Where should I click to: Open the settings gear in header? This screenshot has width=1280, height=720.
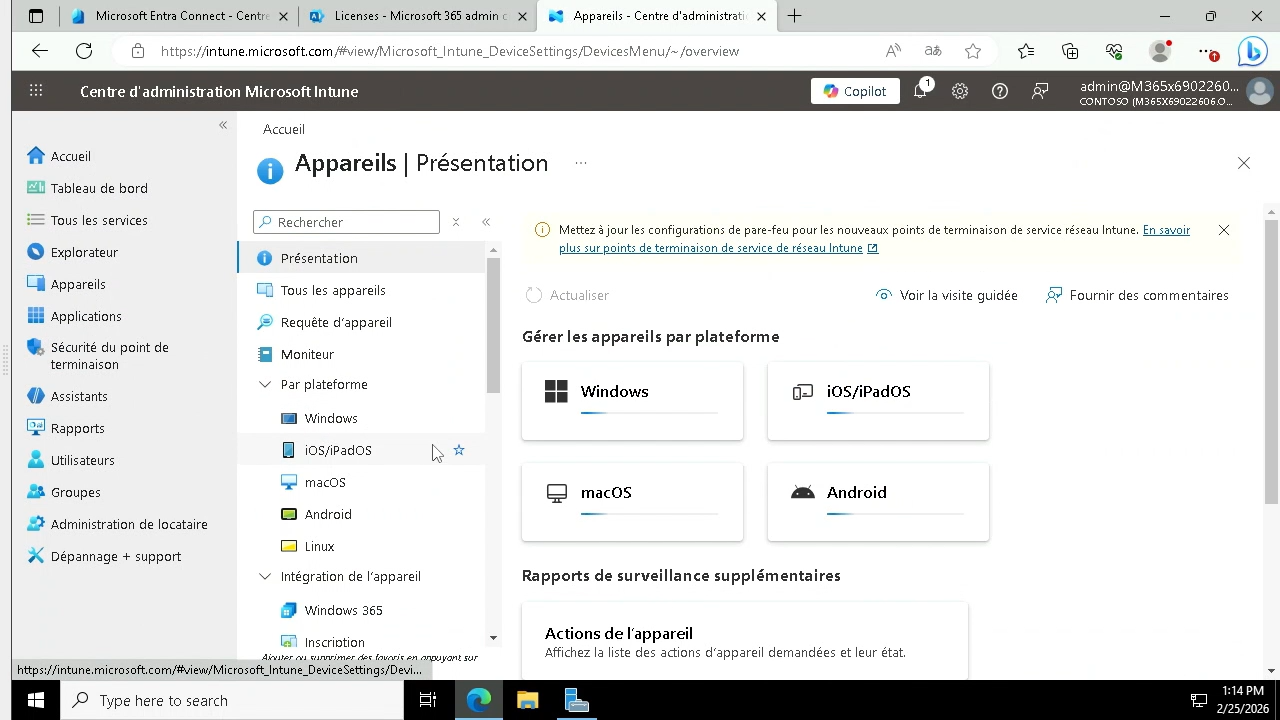coord(960,91)
